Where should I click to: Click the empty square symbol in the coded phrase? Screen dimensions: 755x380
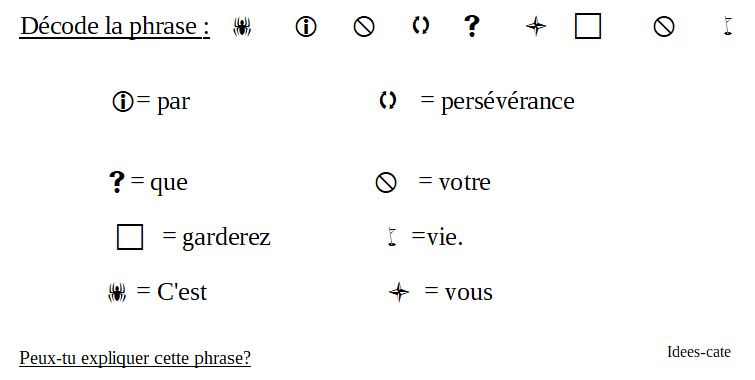(587, 26)
